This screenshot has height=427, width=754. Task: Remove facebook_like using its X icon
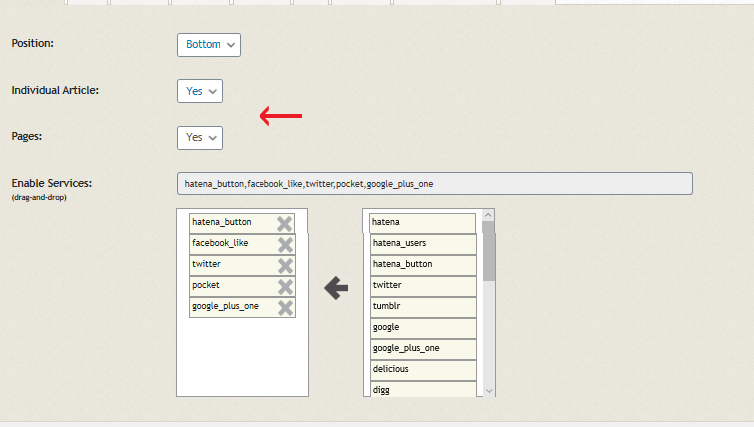point(285,245)
